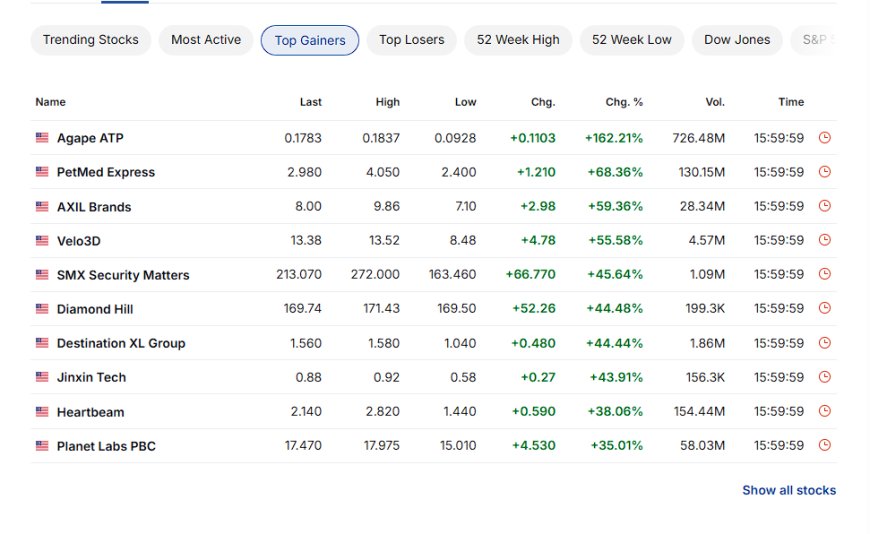Viewport: 870px width, 534px height.
Task: Switch to Dow Jones tab
Action: coord(737,40)
